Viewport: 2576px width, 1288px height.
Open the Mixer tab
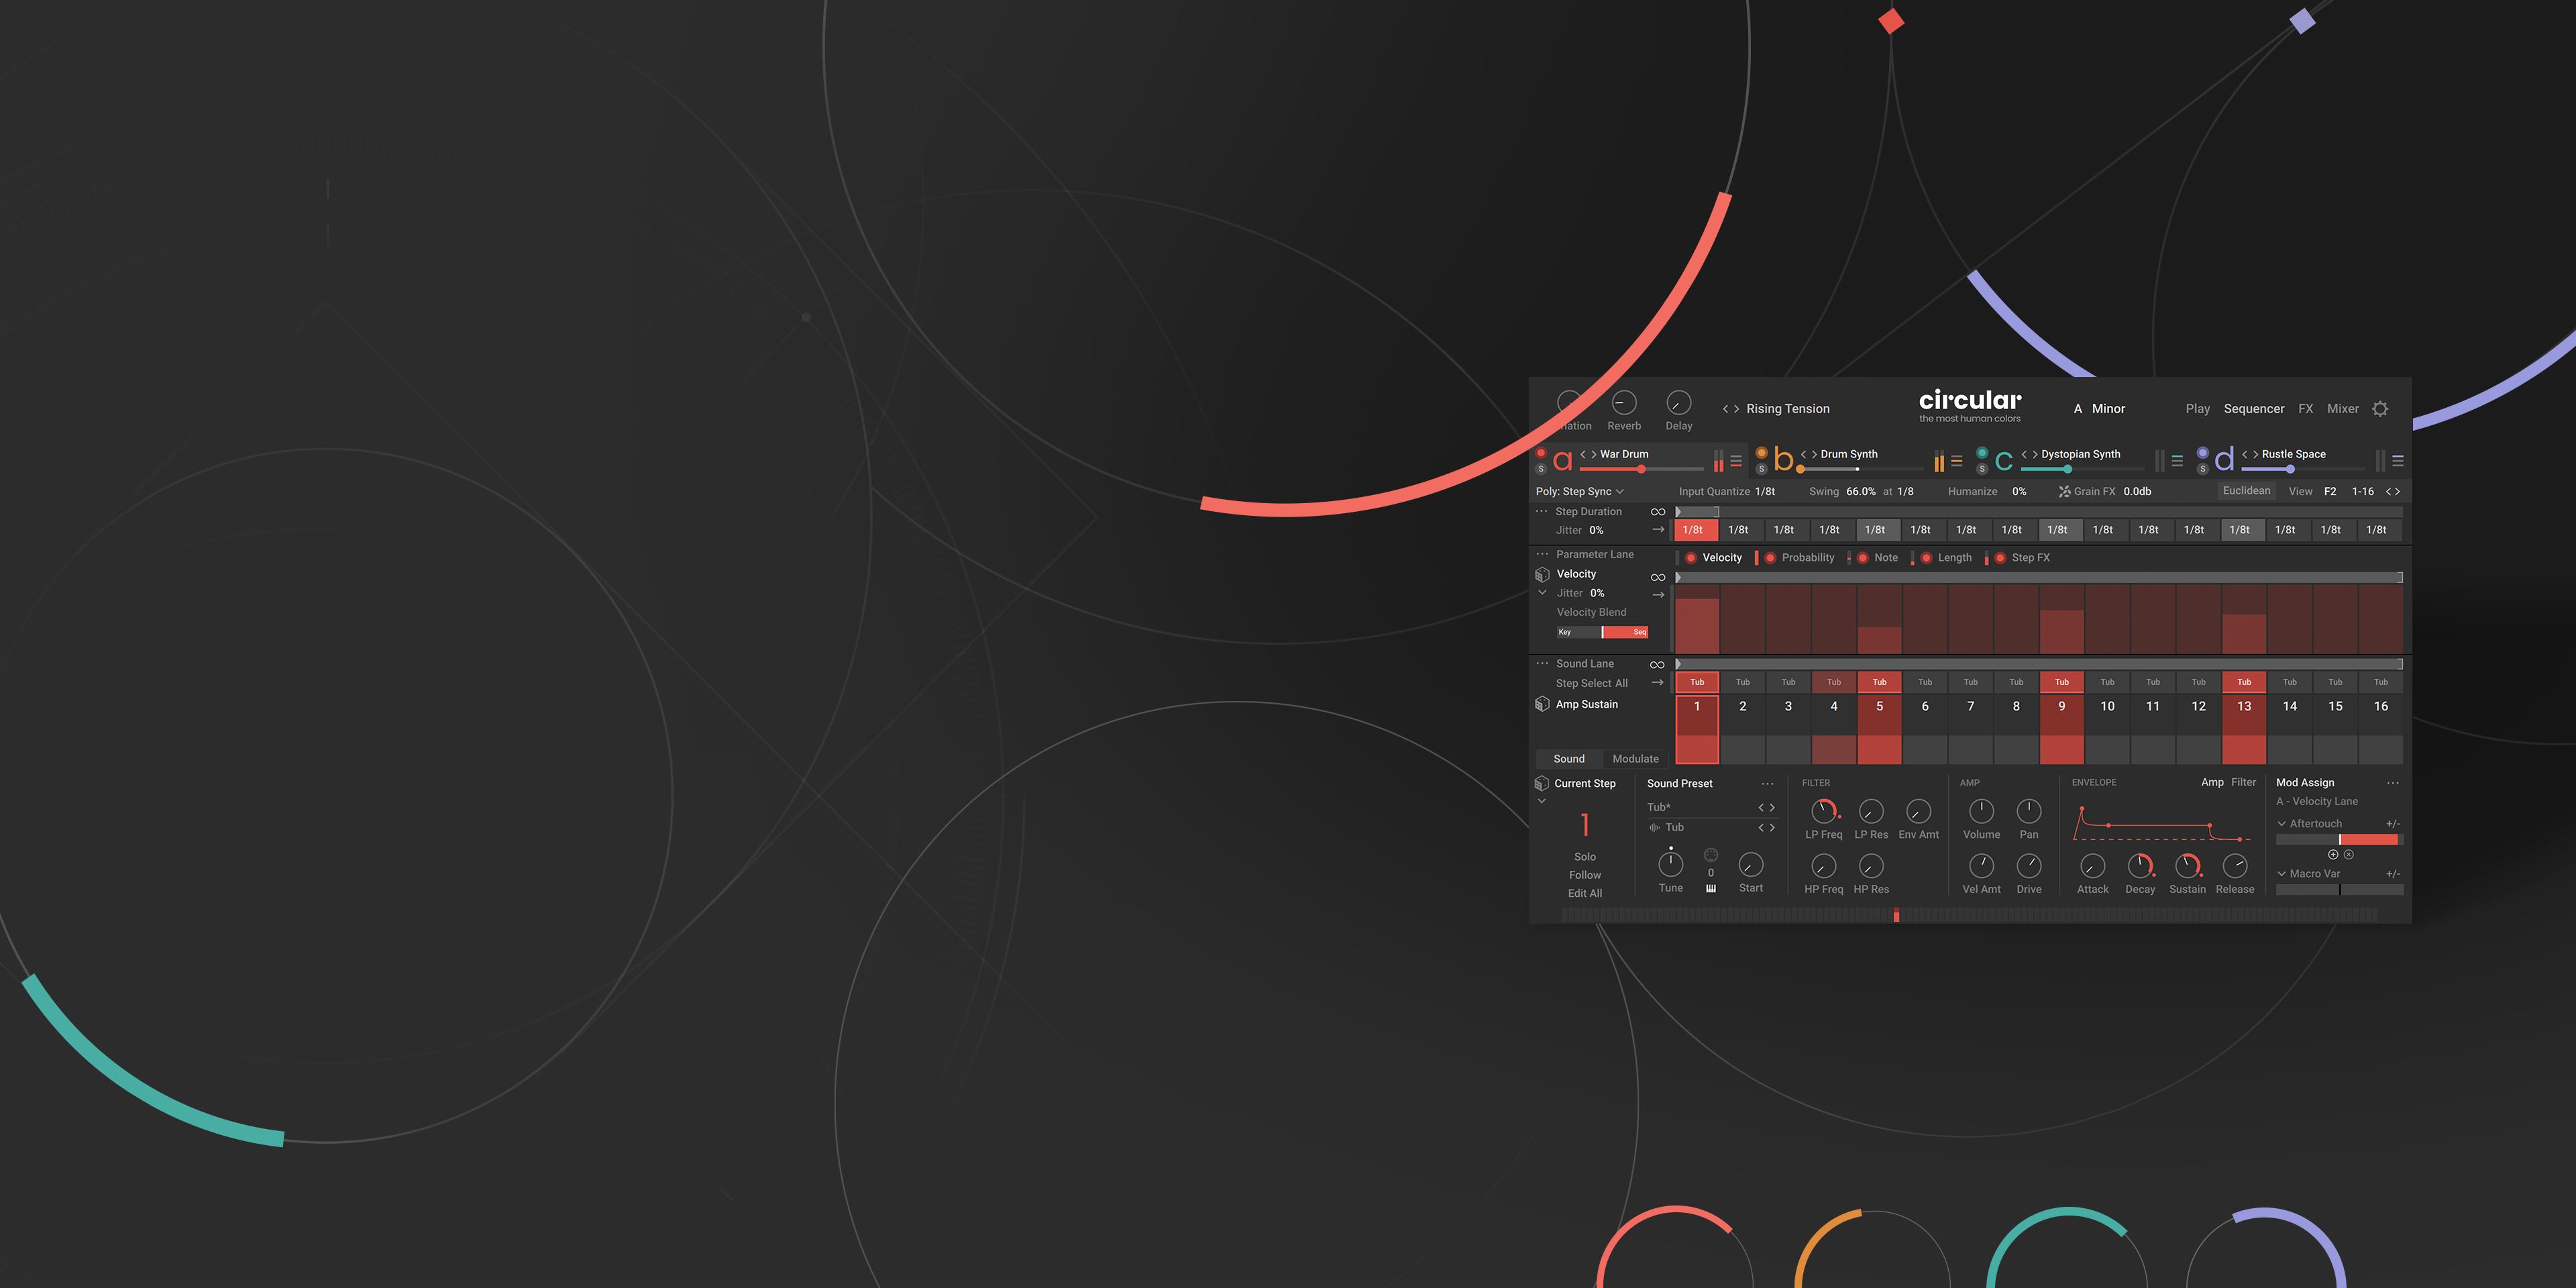[2343, 409]
